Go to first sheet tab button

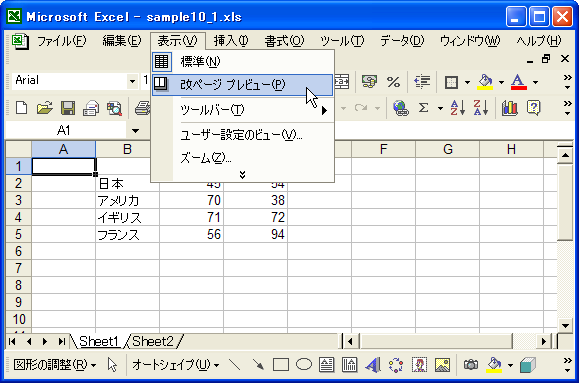coord(12,342)
